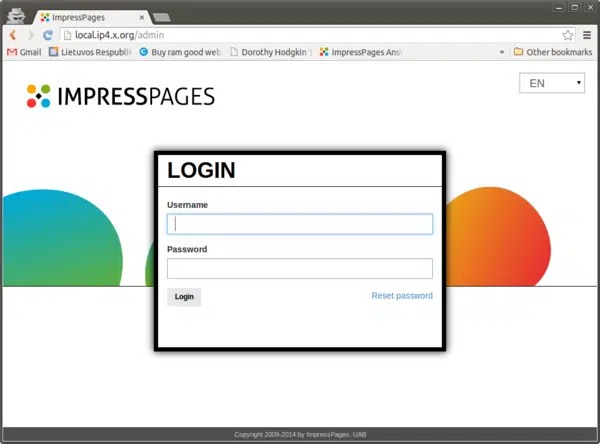Open the Chrome hamburger menu
The image size is (600, 444).
pyautogui.click(x=587, y=35)
